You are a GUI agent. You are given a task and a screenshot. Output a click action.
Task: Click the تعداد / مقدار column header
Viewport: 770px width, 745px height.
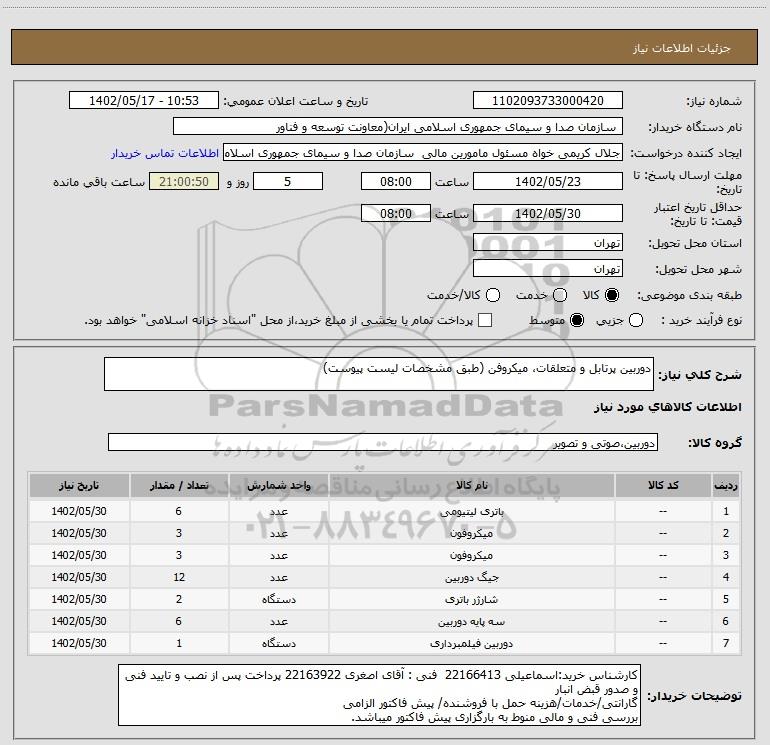179,485
